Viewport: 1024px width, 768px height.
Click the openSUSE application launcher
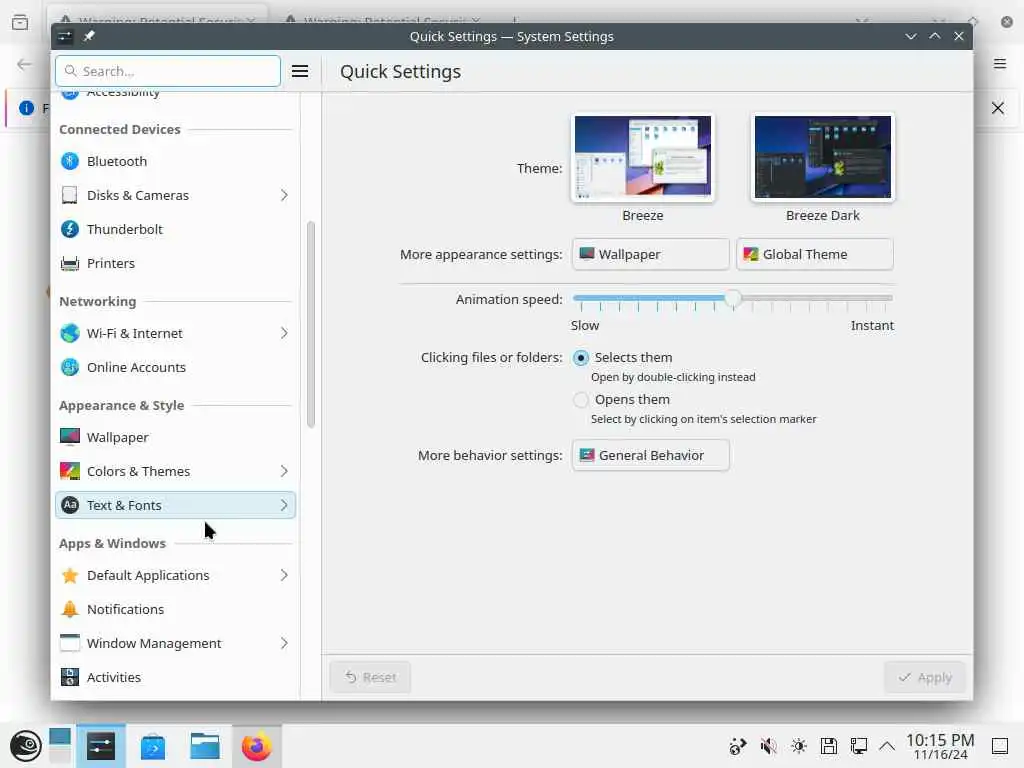25,746
